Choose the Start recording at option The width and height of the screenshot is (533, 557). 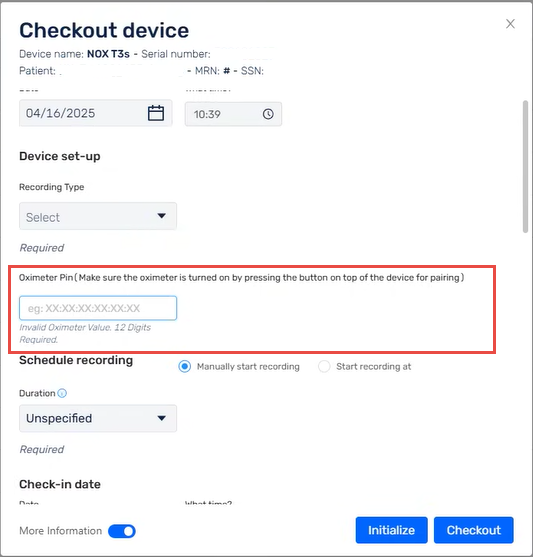324,366
